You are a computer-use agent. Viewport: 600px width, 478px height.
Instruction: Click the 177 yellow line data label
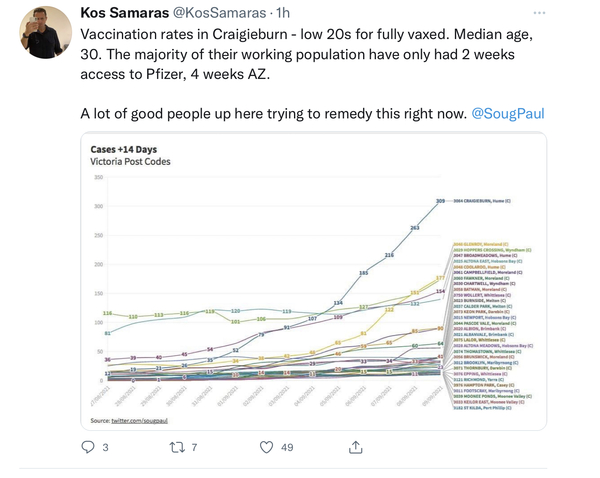441,278
